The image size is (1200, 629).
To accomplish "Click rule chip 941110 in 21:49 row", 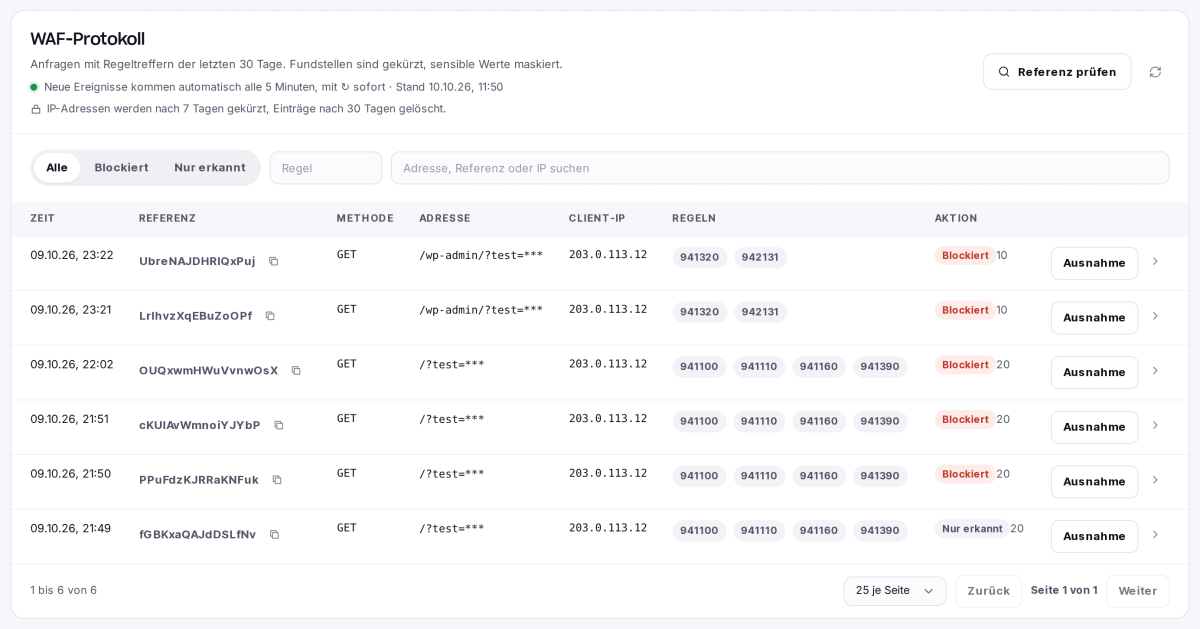I will [759, 531].
